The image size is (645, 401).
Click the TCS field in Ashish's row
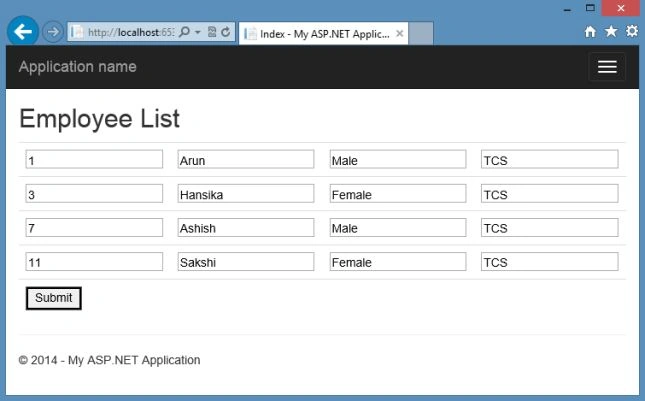(x=550, y=227)
